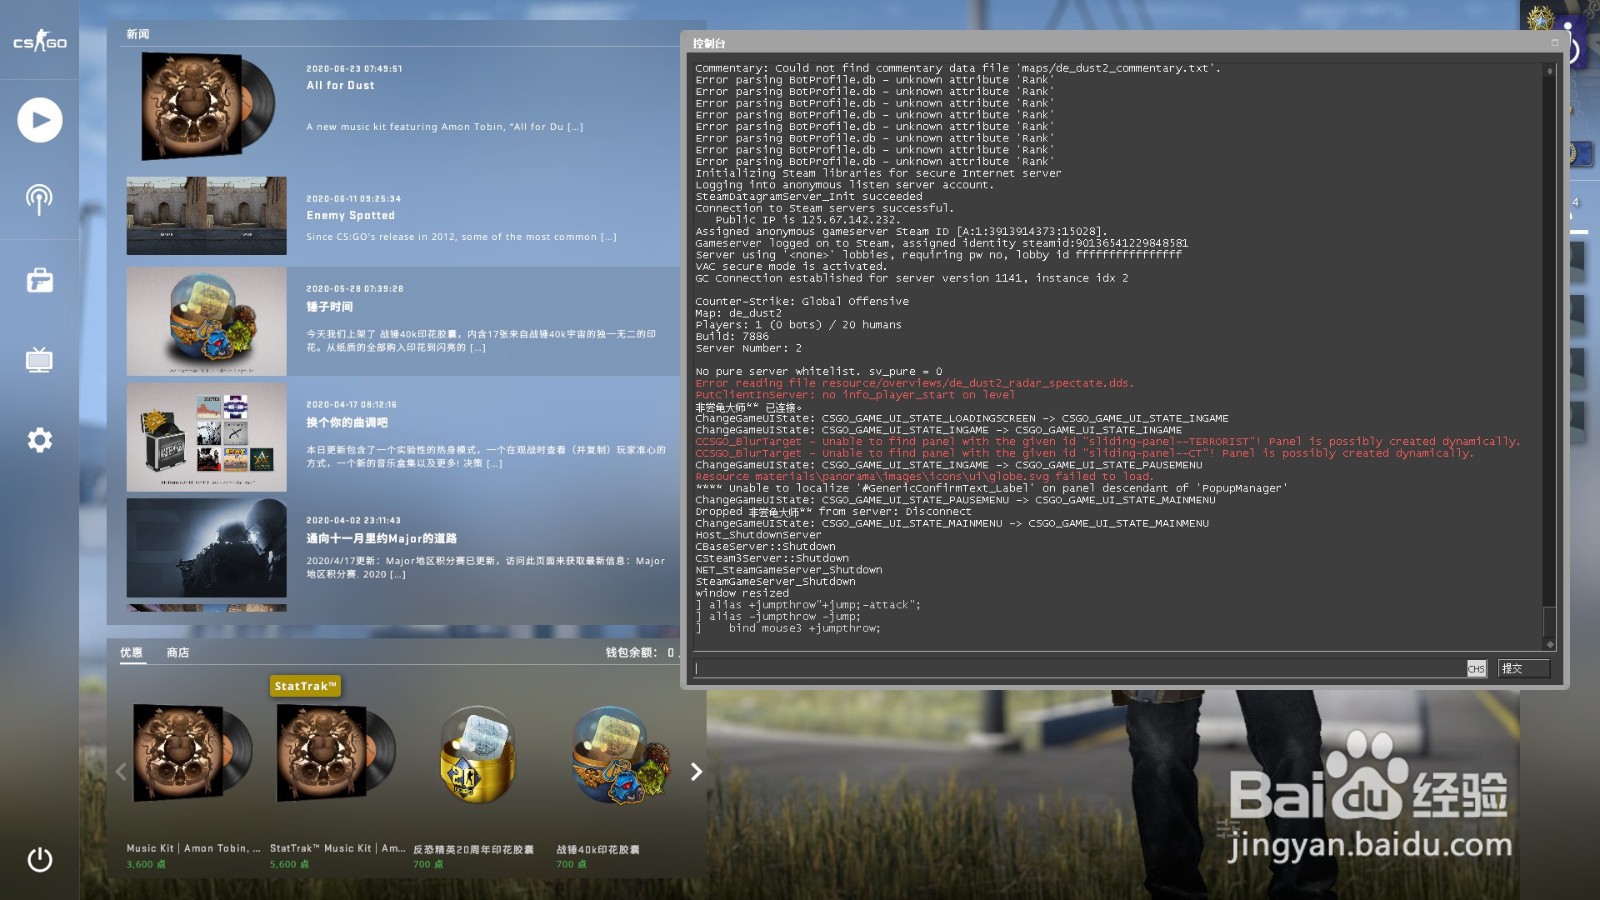This screenshot has height=900, width=1600.
Task: Open the Enemy Spotted news thumbnail
Action: [x=207, y=216]
